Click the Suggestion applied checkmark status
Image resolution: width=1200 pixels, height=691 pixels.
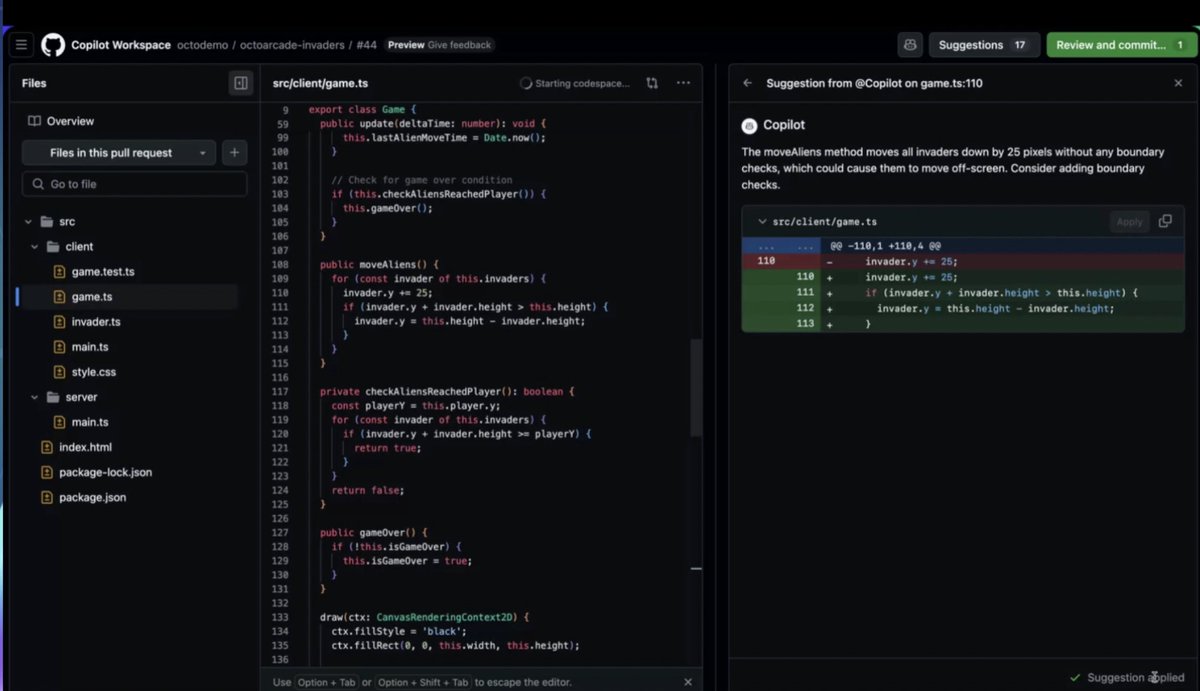coord(1127,678)
